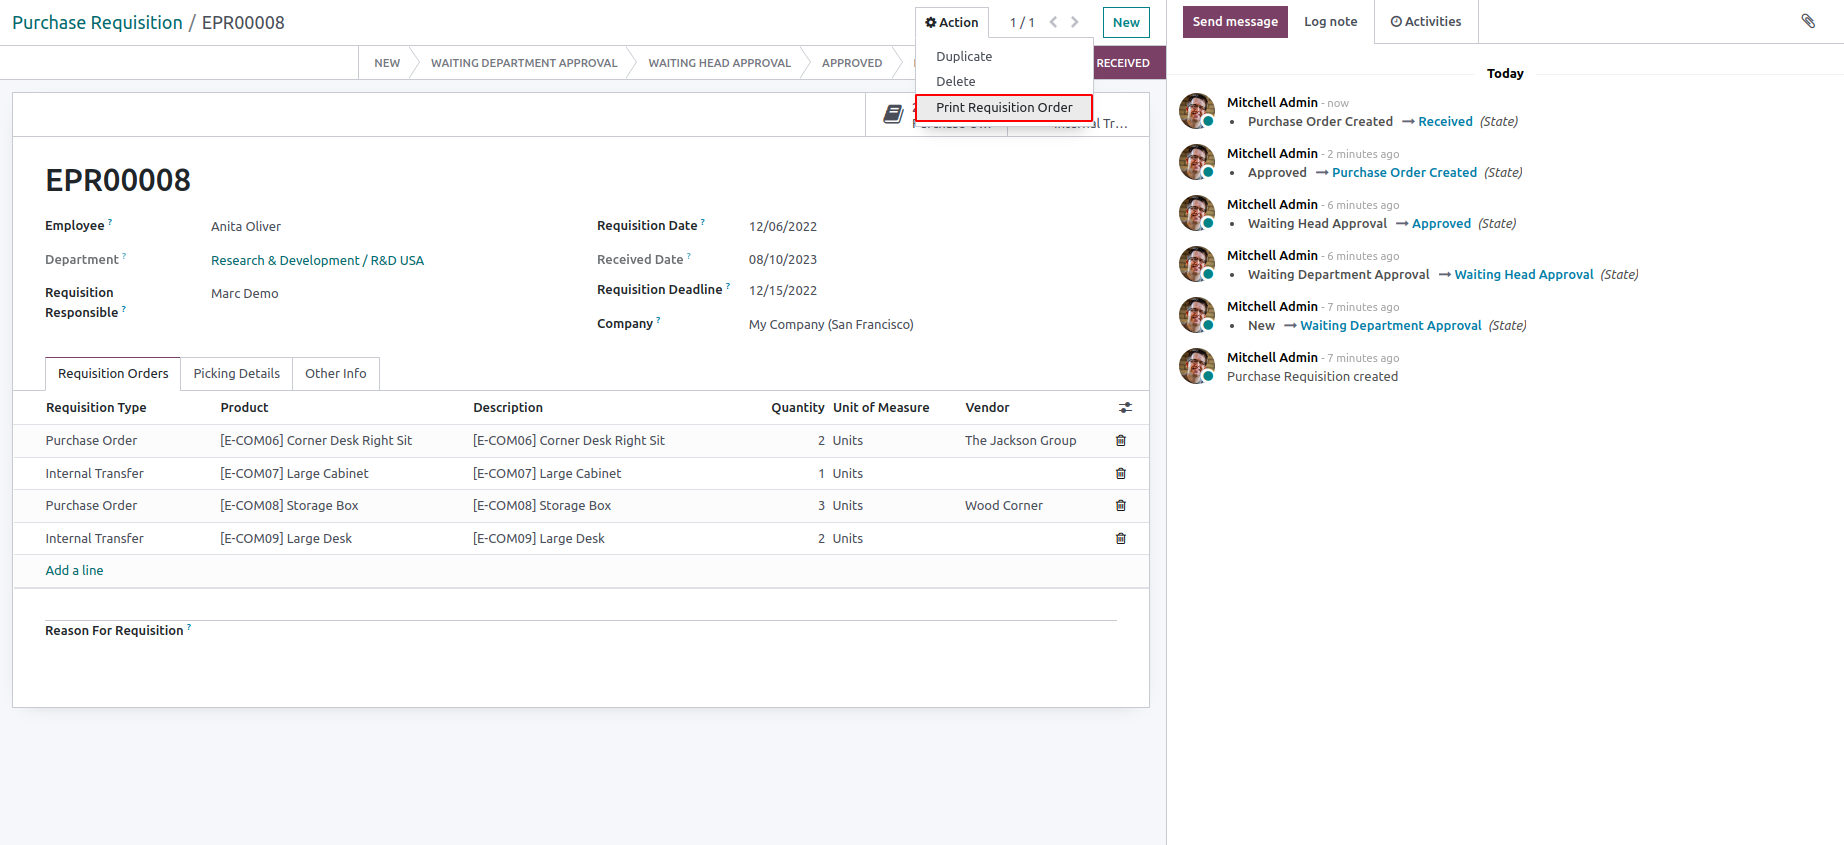Delete the Large Cabinet line
Viewport: 1844px width, 845px height.
1121,474
